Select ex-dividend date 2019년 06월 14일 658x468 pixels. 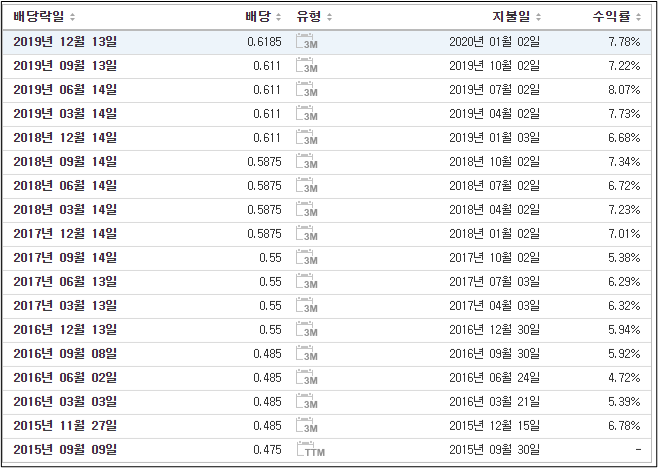pos(65,89)
